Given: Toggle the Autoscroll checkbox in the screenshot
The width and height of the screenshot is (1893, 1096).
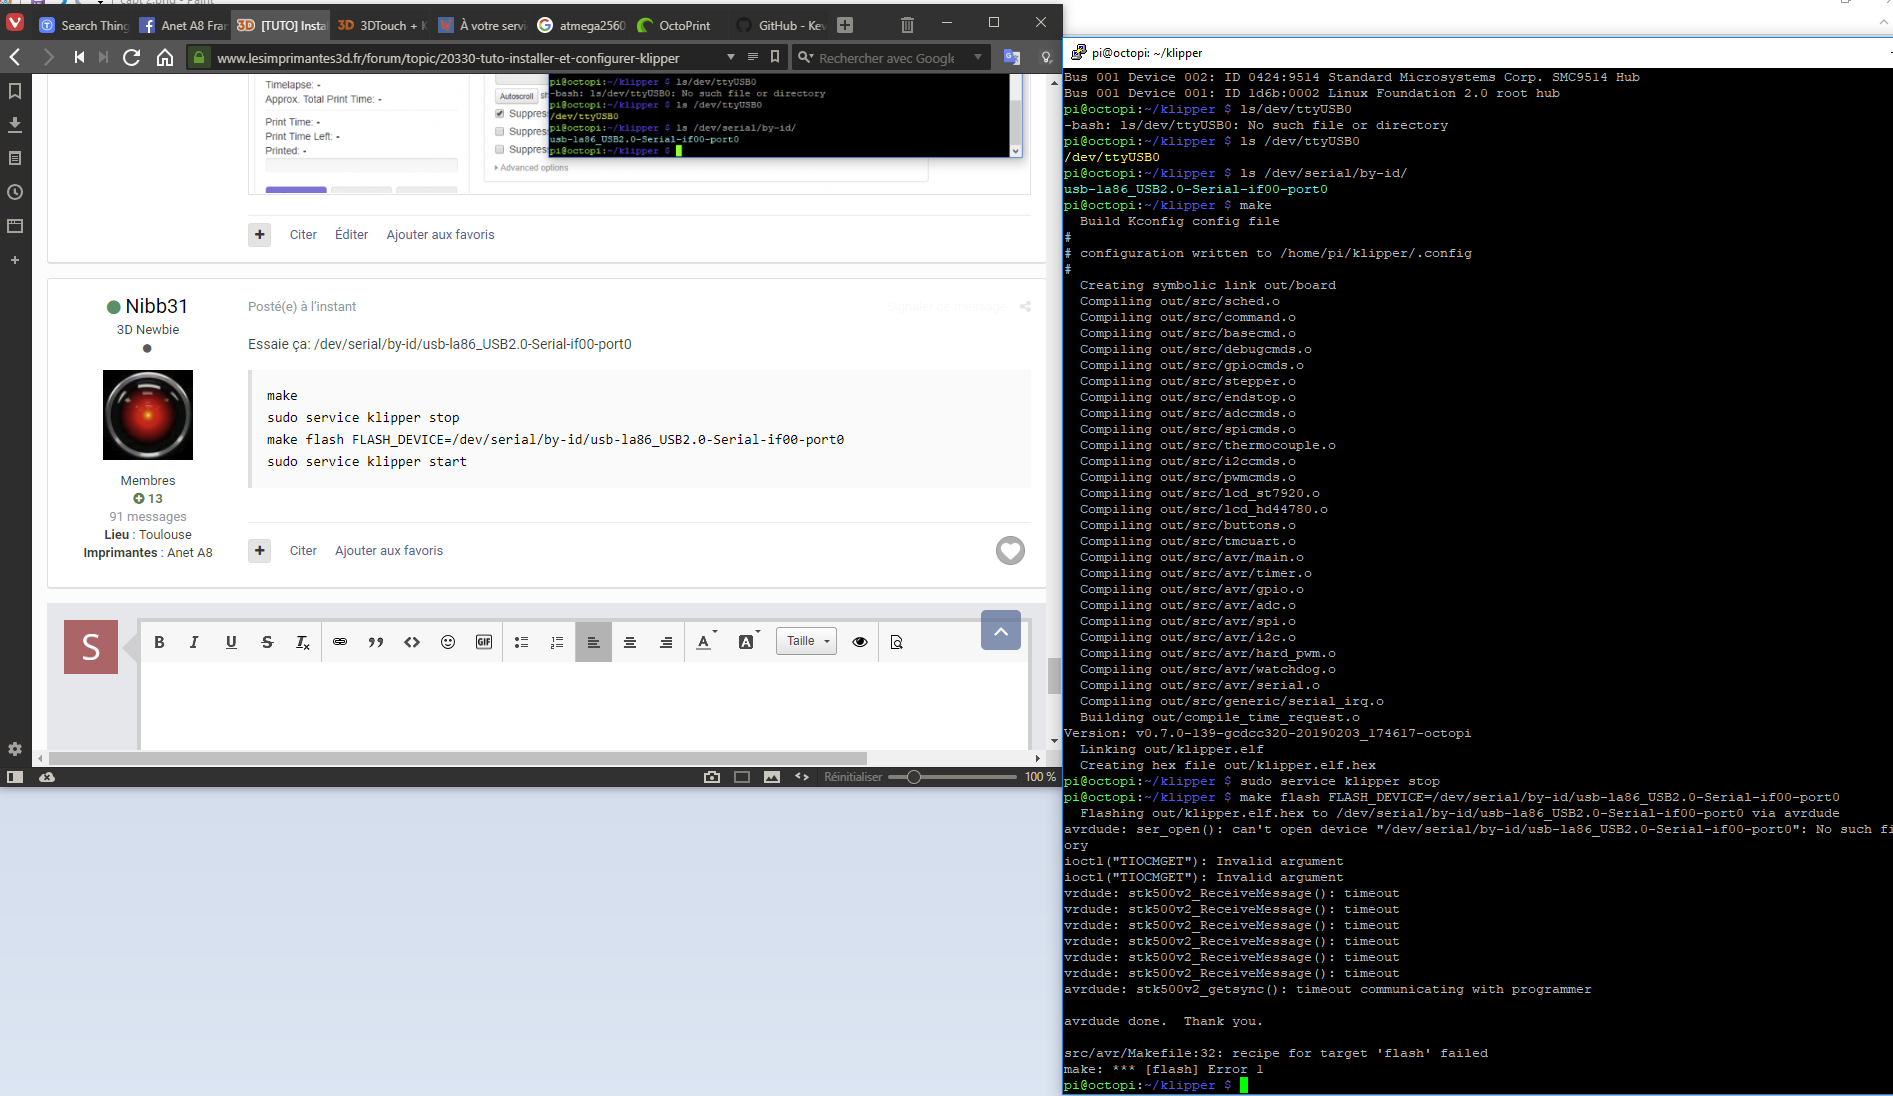Looking at the screenshot, I should click(x=517, y=96).
